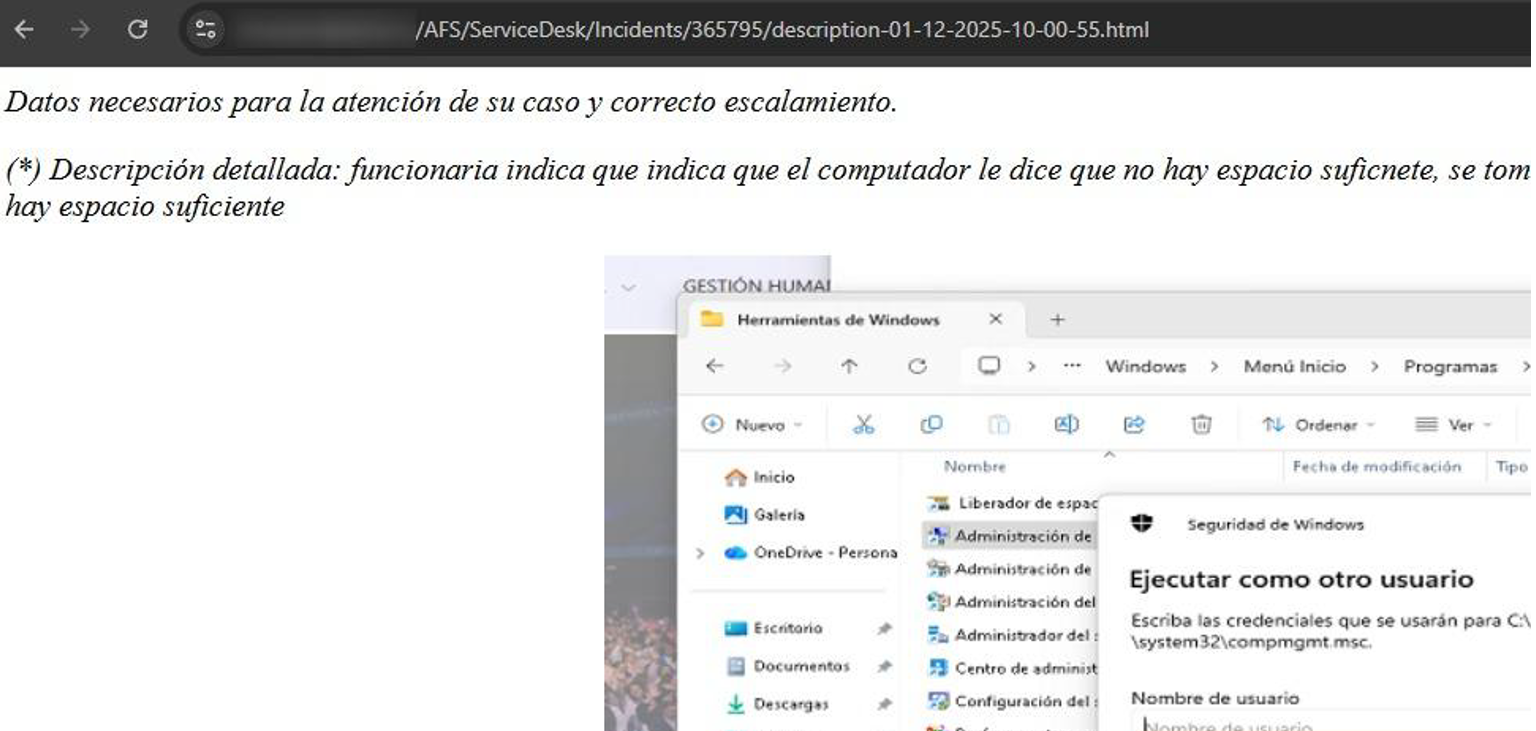Select the Administrador del item
The image size is (1536, 731).
point(1011,635)
